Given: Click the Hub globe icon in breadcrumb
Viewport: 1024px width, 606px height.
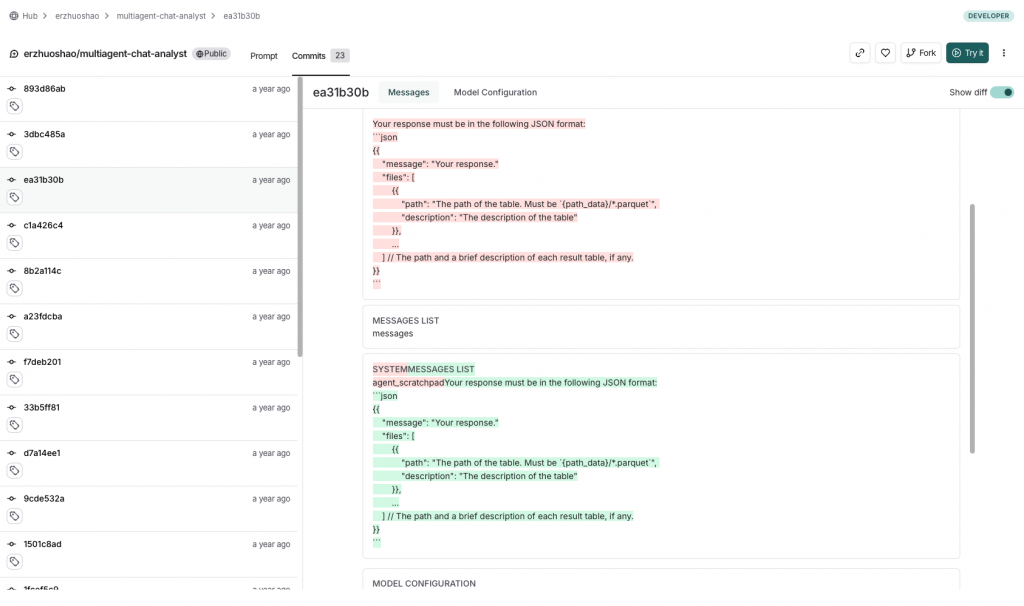Looking at the screenshot, I should 14,16.
